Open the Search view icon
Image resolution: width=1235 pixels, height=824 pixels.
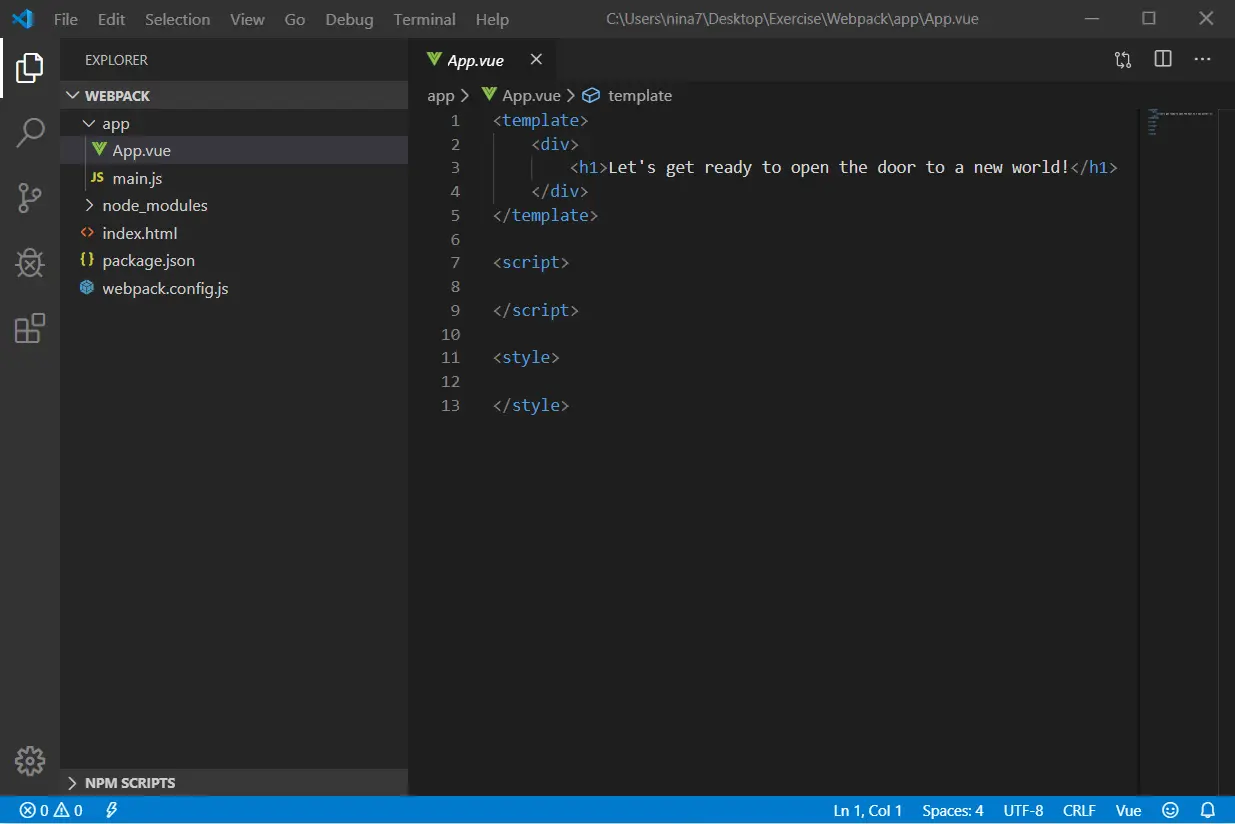[x=30, y=132]
